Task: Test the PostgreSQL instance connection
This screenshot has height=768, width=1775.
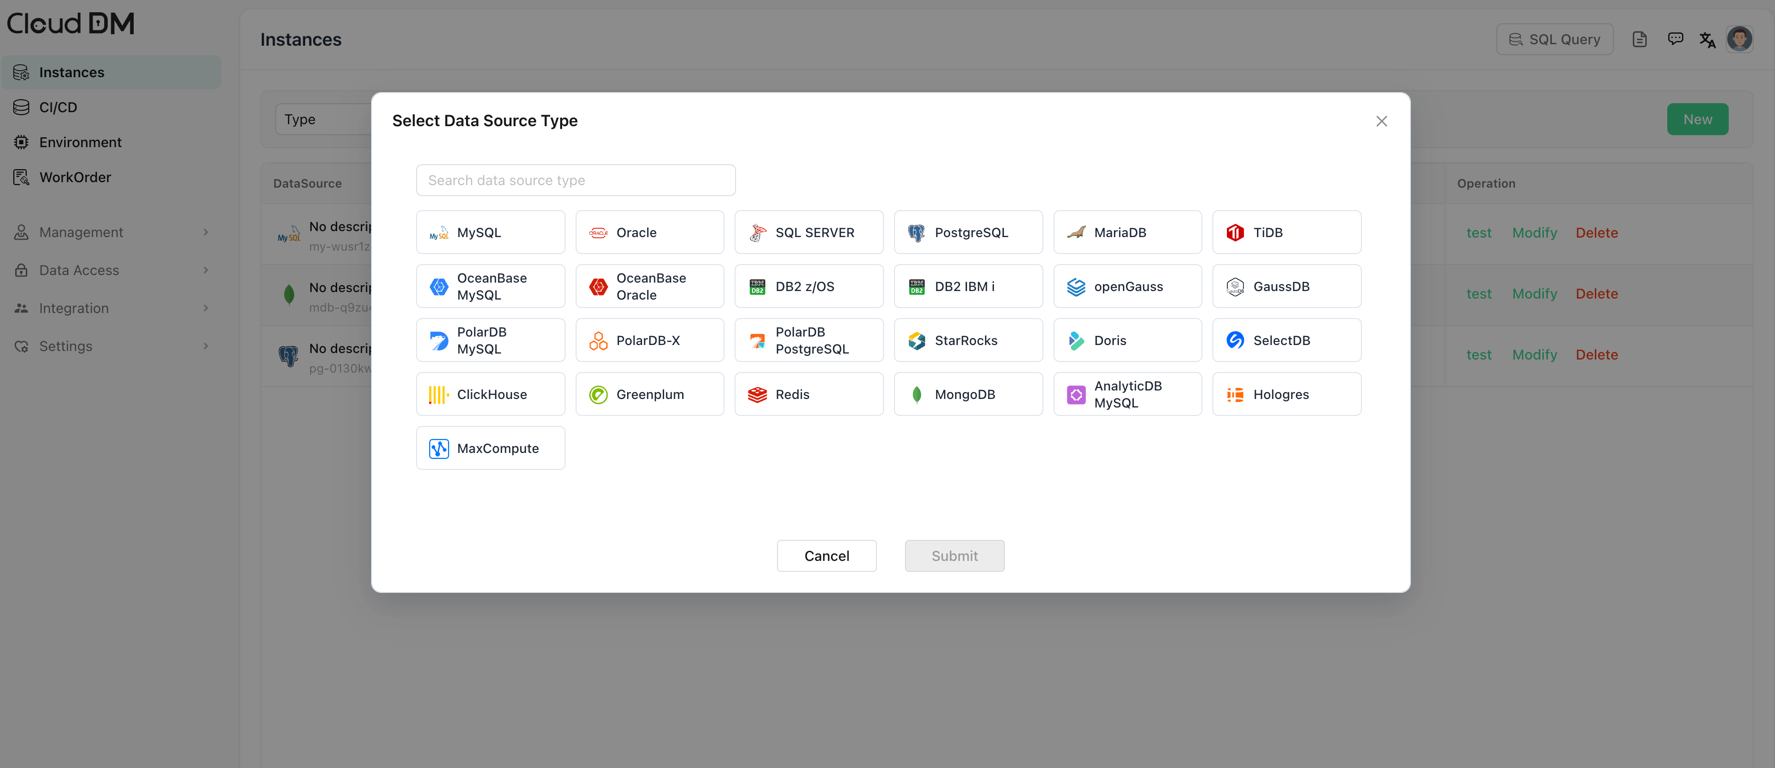Action: tap(1479, 355)
